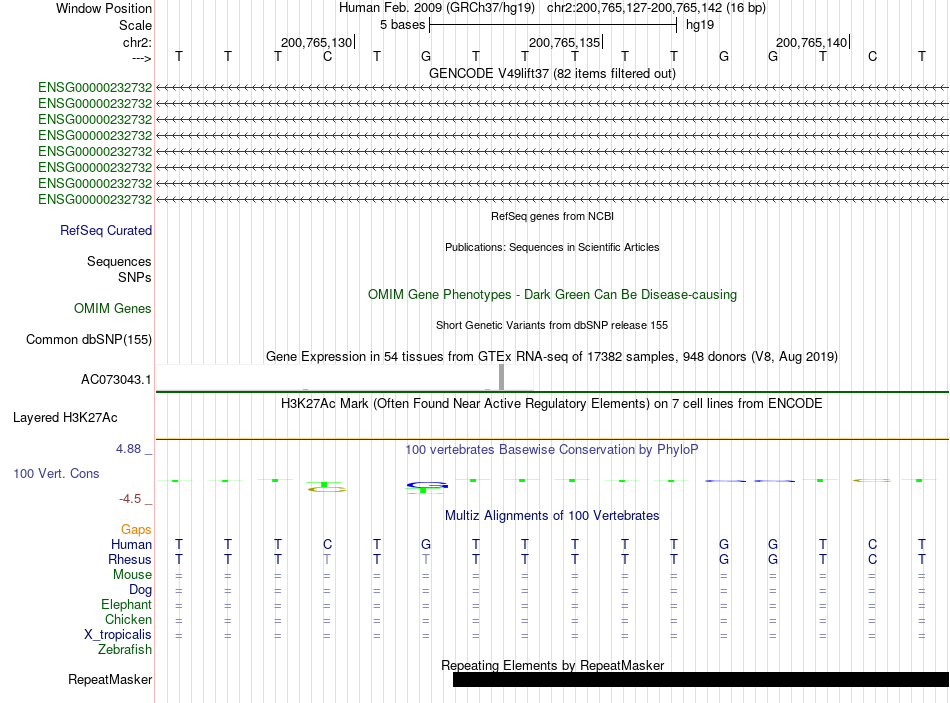Open Publications: Sequences in Scientific Articles title

point(552,247)
